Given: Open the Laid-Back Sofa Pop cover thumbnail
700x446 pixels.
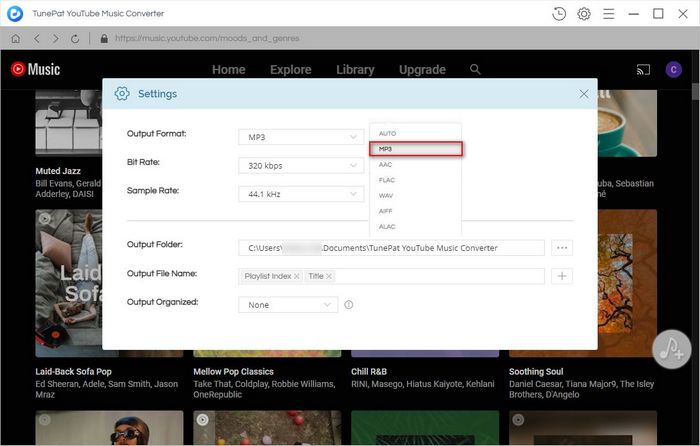Looking at the screenshot, I should click(69, 283).
